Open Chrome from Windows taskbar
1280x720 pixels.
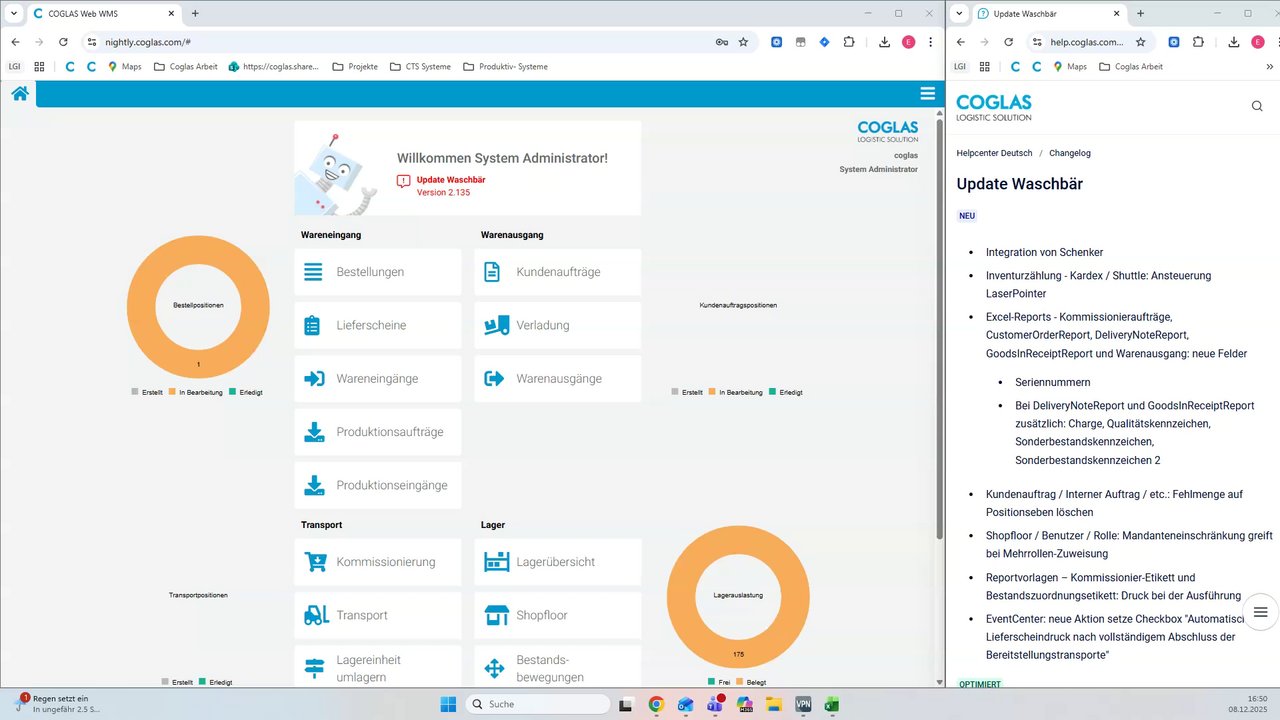[x=656, y=704]
